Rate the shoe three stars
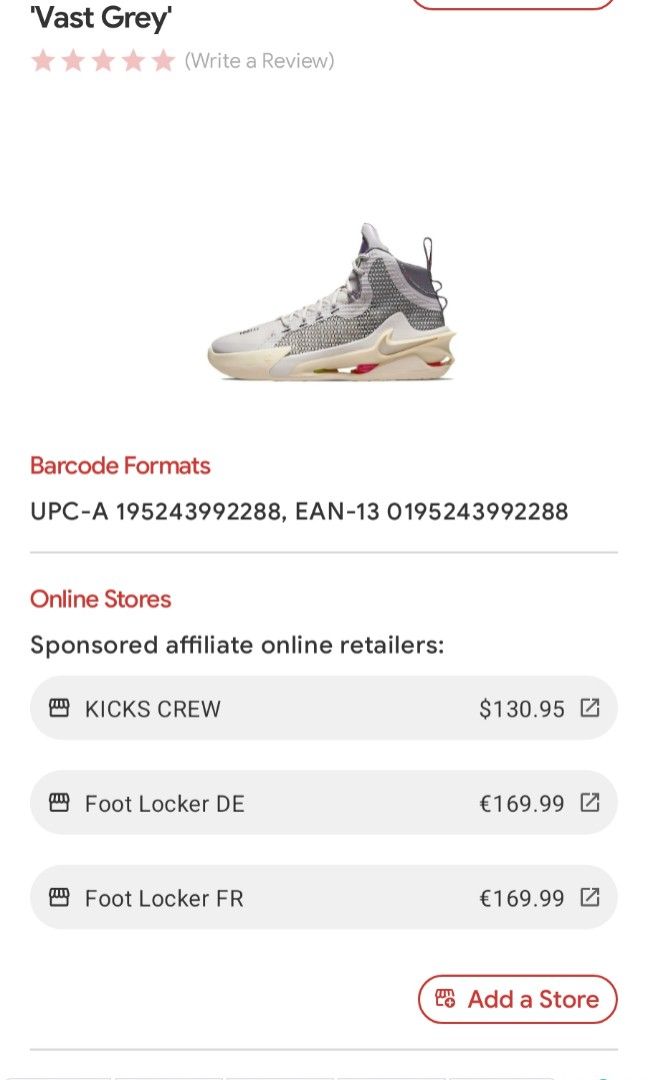The width and height of the screenshot is (648, 1080). pyautogui.click(x=103, y=62)
